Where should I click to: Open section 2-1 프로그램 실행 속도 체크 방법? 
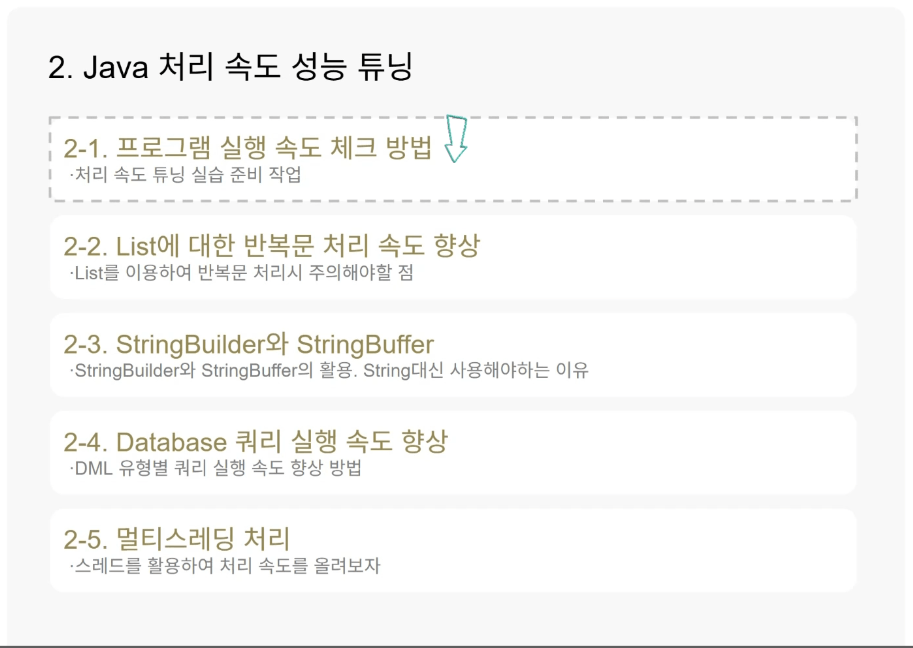(x=247, y=147)
